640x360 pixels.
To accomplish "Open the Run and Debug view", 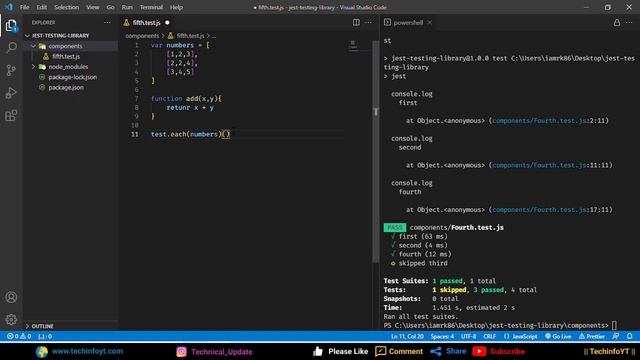I will [11, 93].
